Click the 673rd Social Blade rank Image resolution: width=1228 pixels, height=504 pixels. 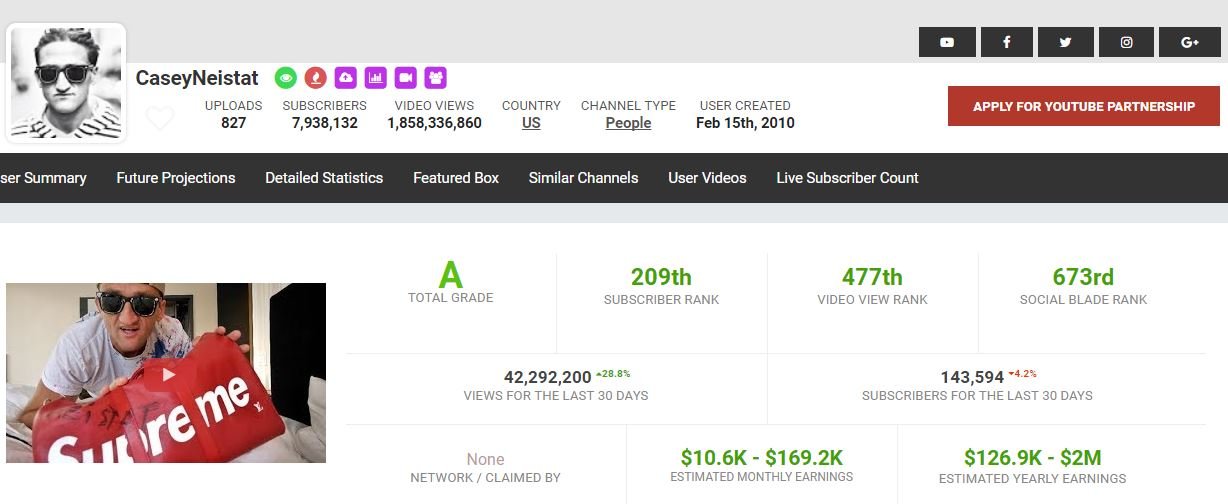pyautogui.click(x=1083, y=277)
